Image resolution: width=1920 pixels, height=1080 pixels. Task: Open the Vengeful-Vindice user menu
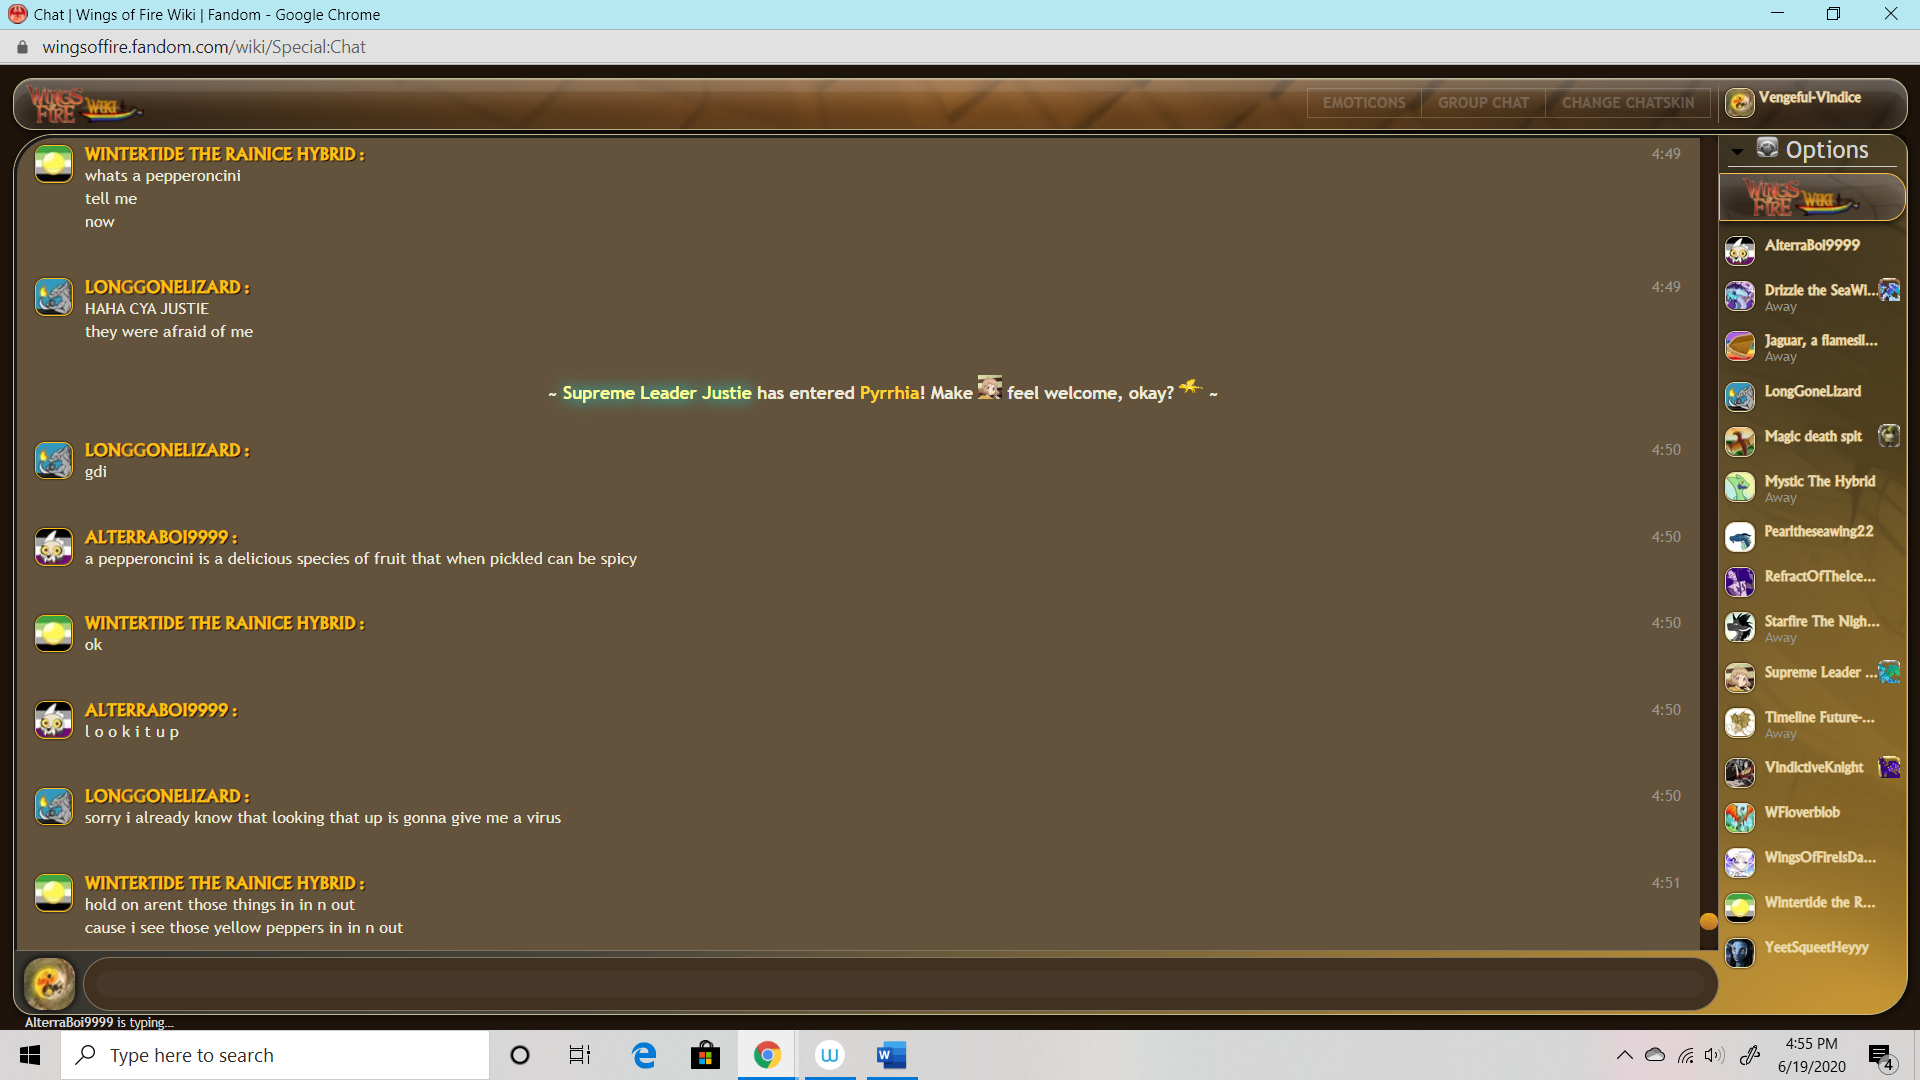click(x=1809, y=99)
